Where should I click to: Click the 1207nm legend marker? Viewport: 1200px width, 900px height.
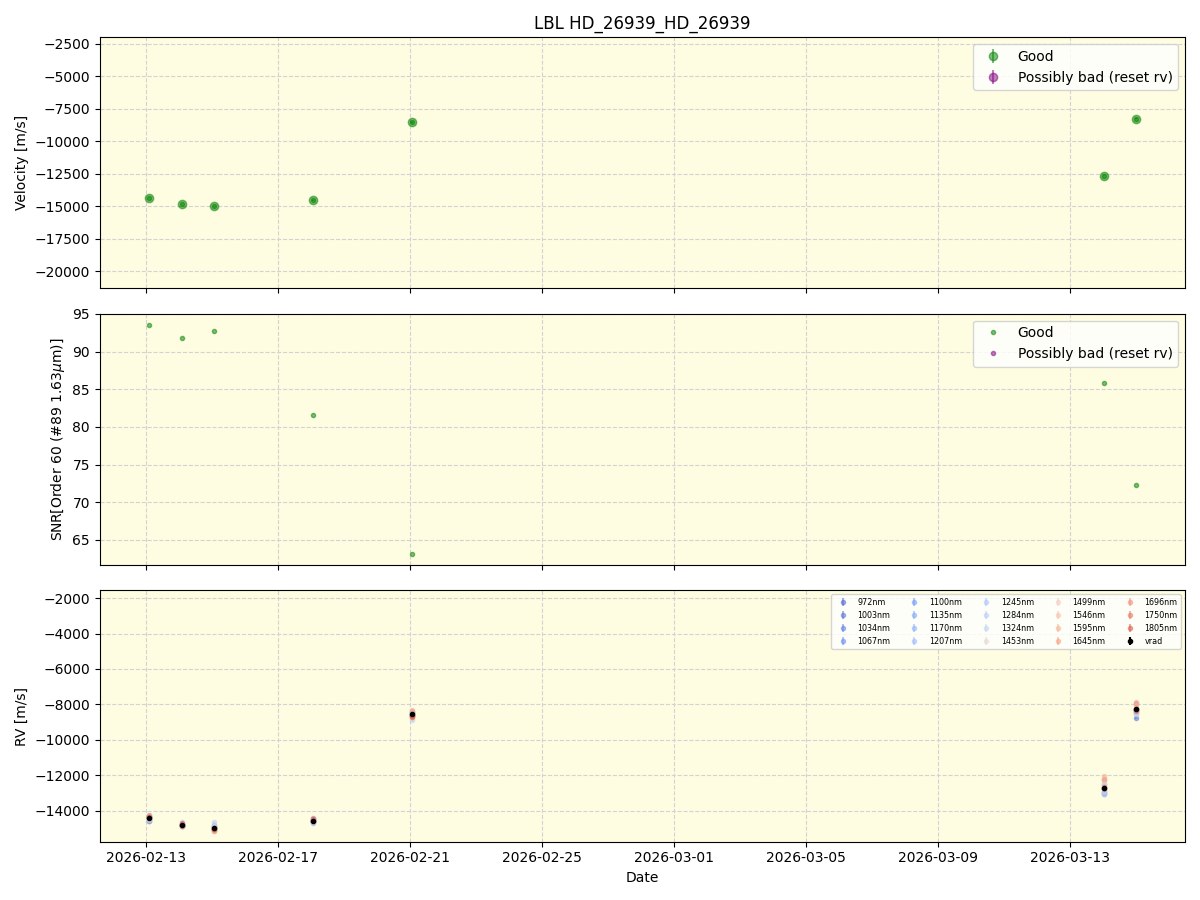click(915, 641)
